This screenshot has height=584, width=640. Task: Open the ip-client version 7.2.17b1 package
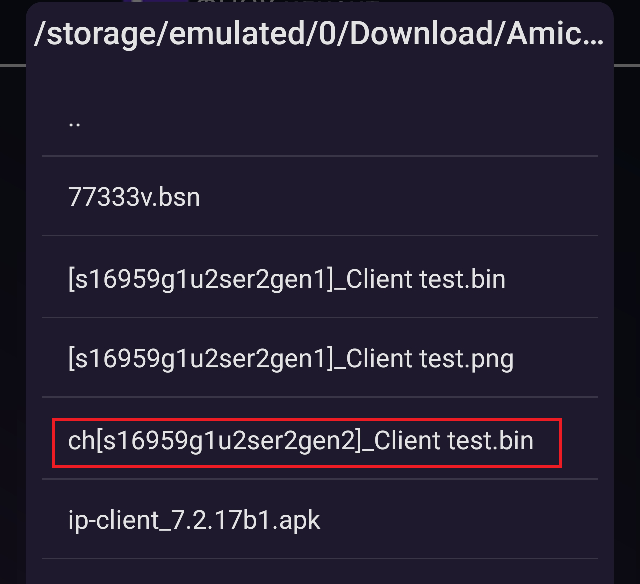tap(320, 520)
